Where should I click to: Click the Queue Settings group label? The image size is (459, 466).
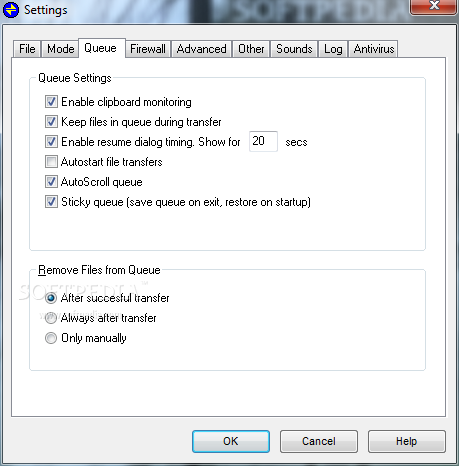point(75,78)
